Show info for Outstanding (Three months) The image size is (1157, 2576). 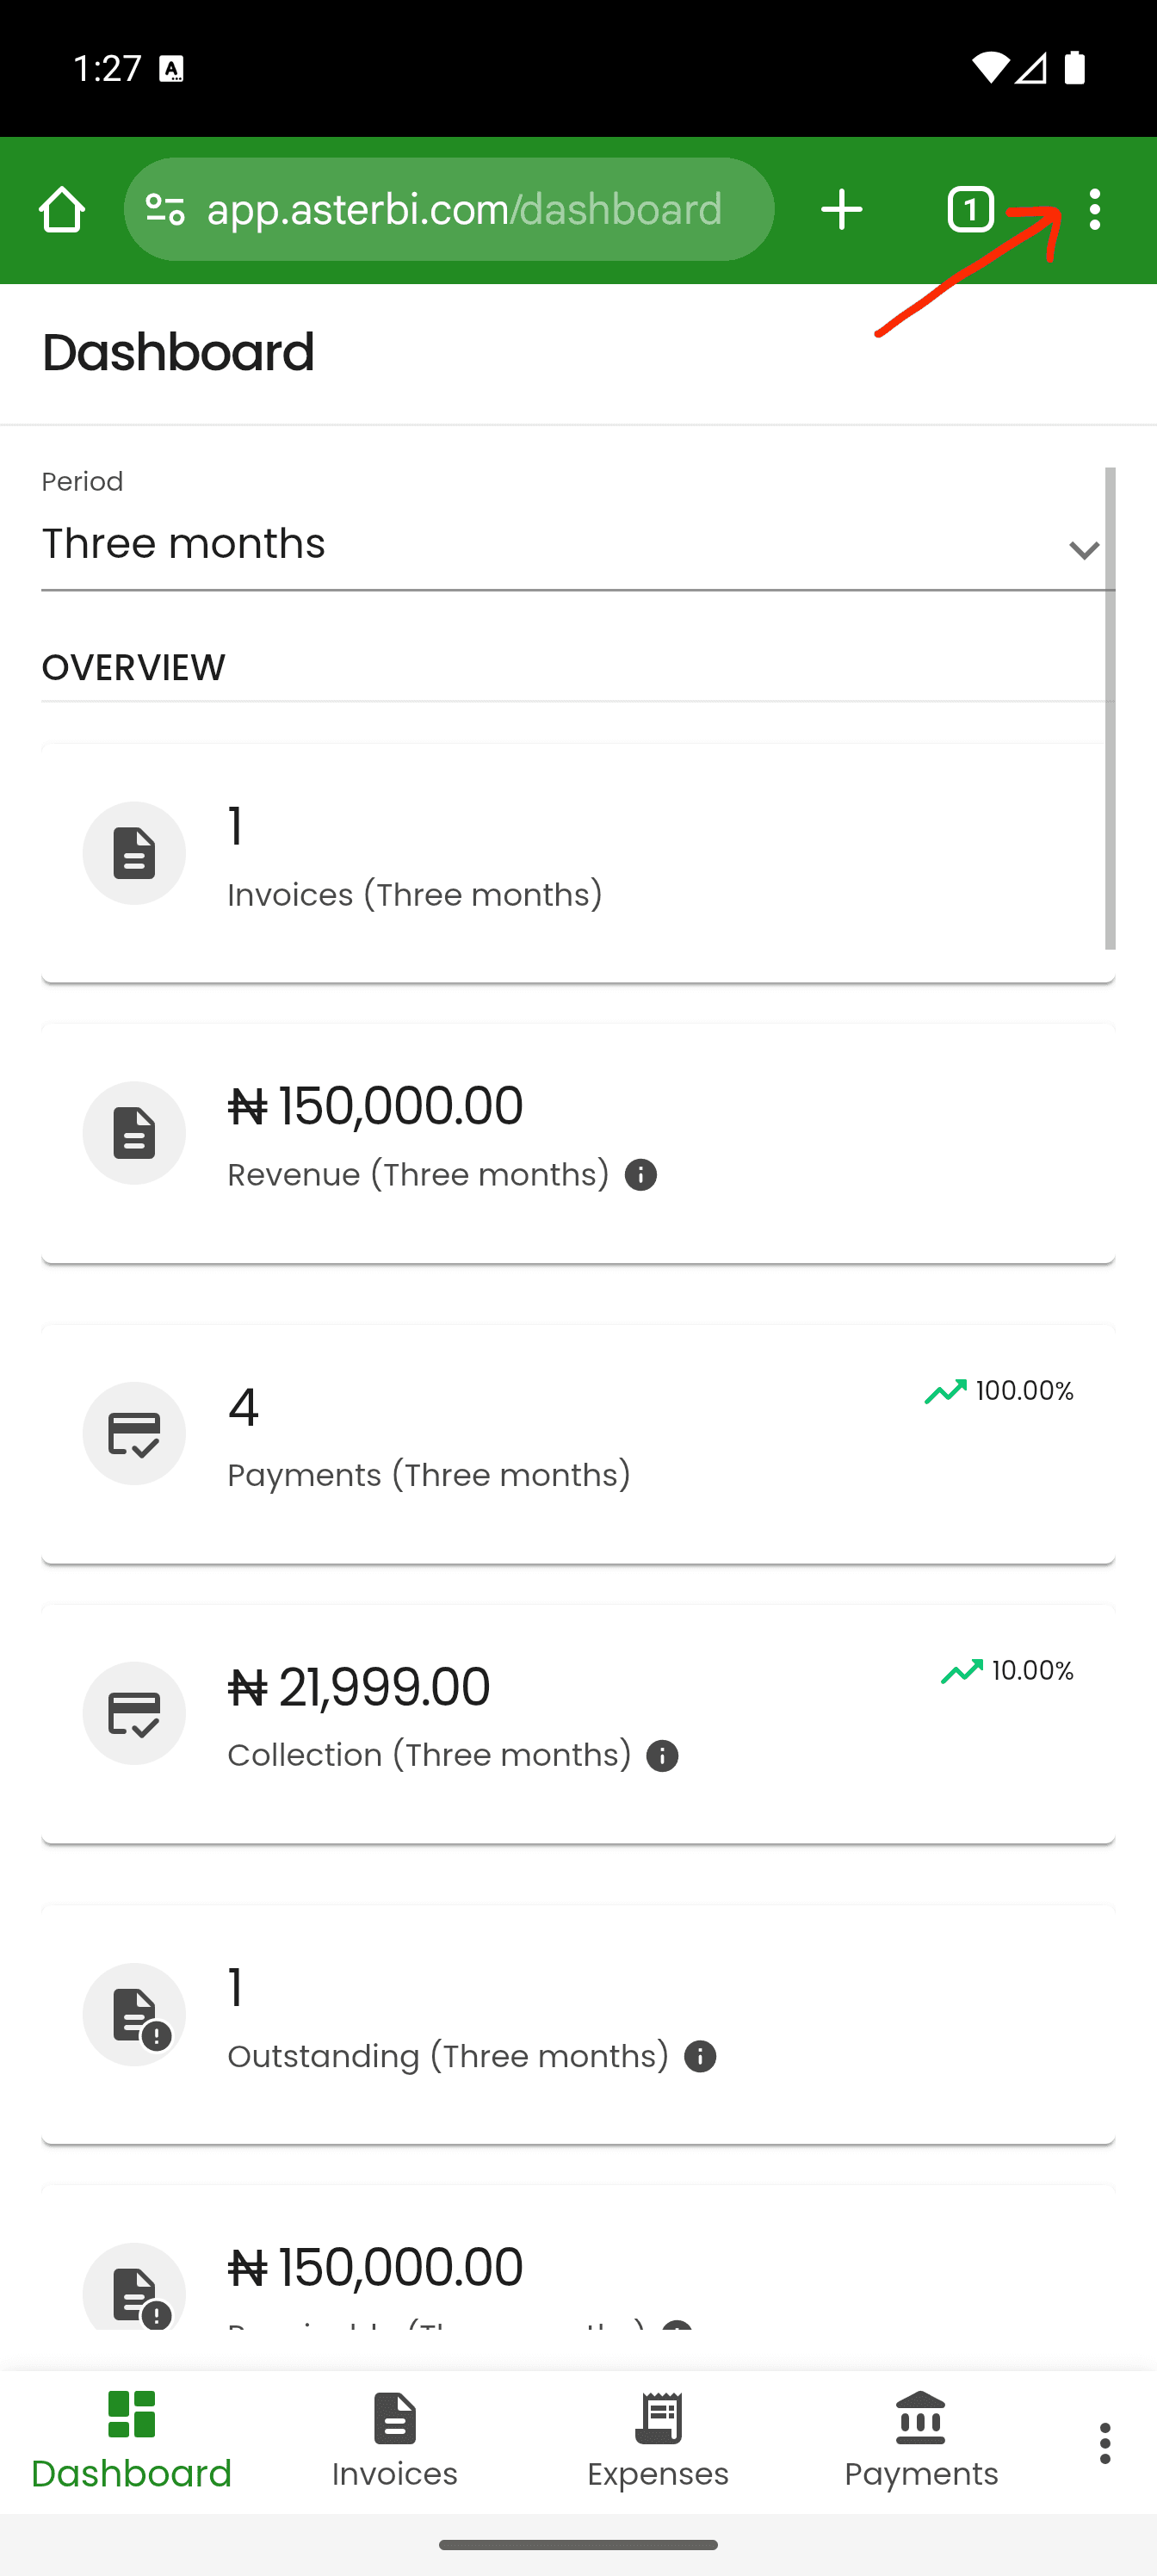700,2057
